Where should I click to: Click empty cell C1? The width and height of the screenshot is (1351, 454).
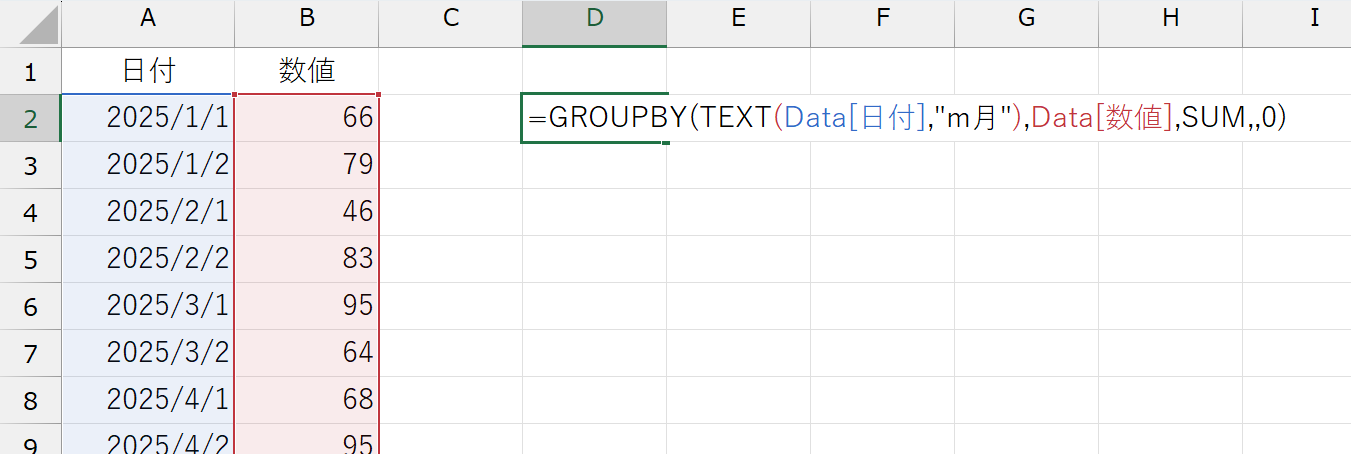[450, 71]
